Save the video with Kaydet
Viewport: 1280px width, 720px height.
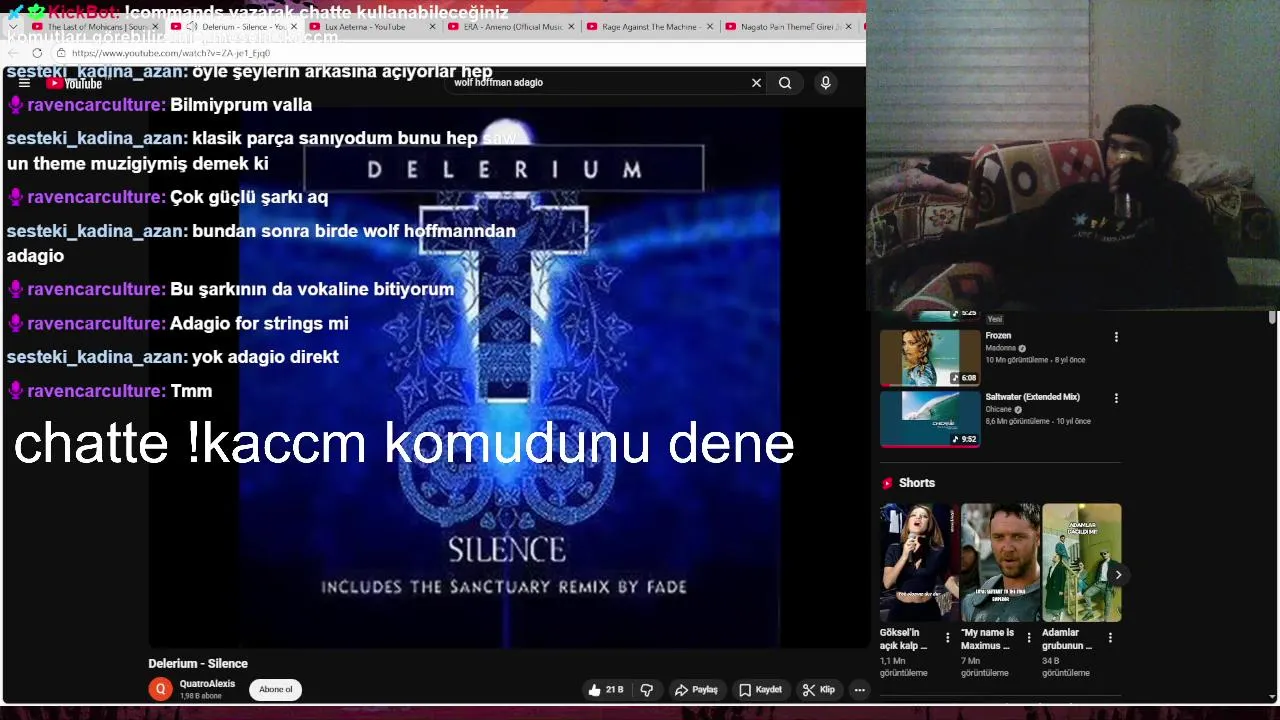(x=760, y=690)
